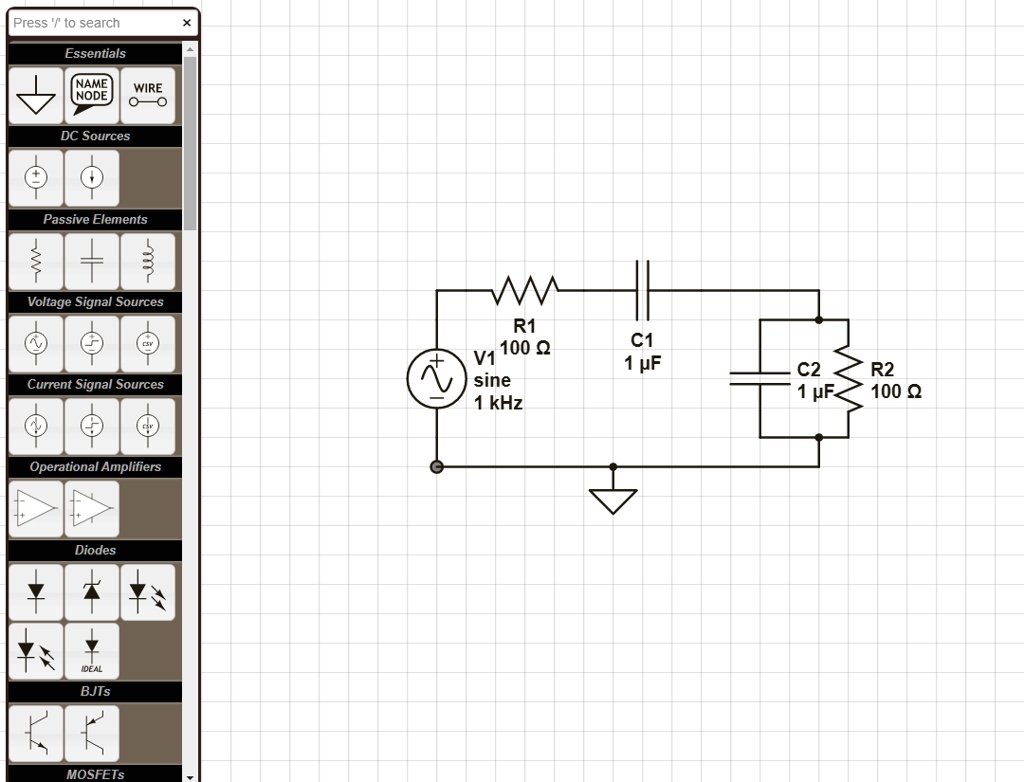Select the NAME NODE label tool
Screen dimensions: 1024x782
tap(91, 95)
